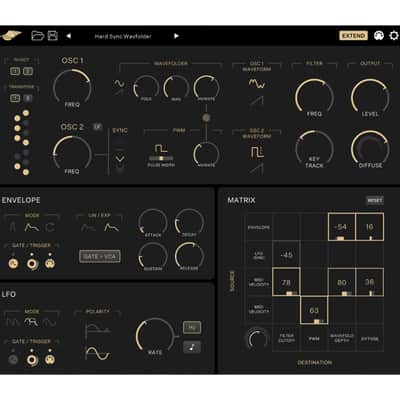Toggle the GATE > VCA button
The width and height of the screenshot is (400, 400).
pyautogui.click(x=100, y=256)
